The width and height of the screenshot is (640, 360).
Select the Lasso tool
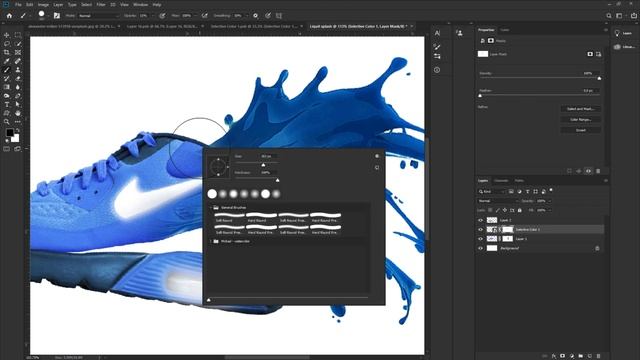tap(7, 44)
